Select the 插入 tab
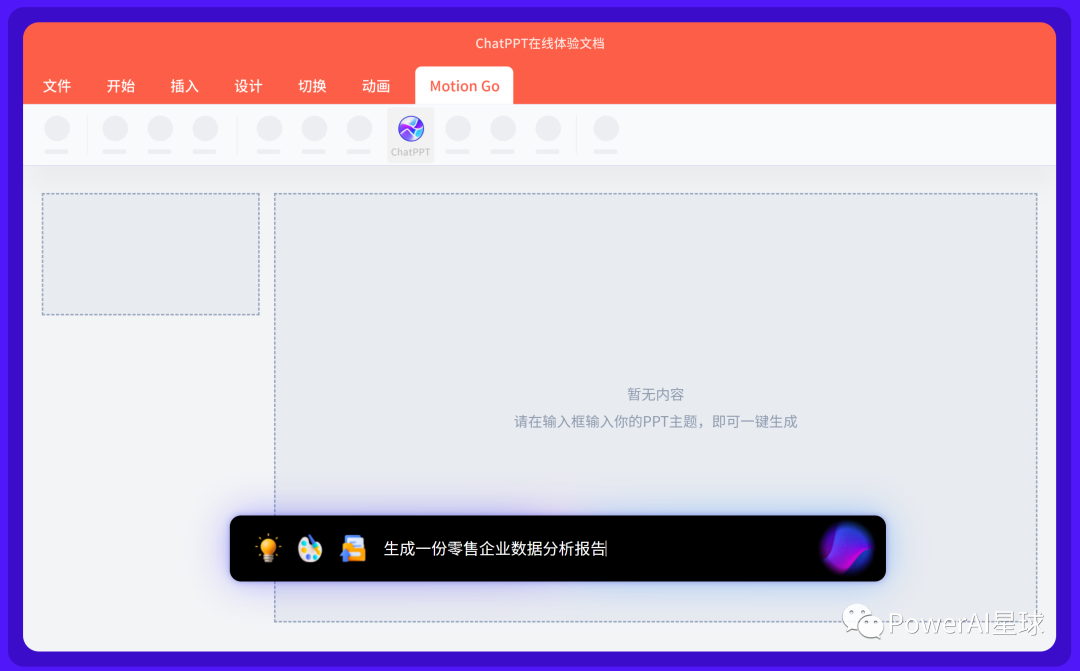Viewport: 1080px width, 671px height. pyautogui.click(x=184, y=86)
